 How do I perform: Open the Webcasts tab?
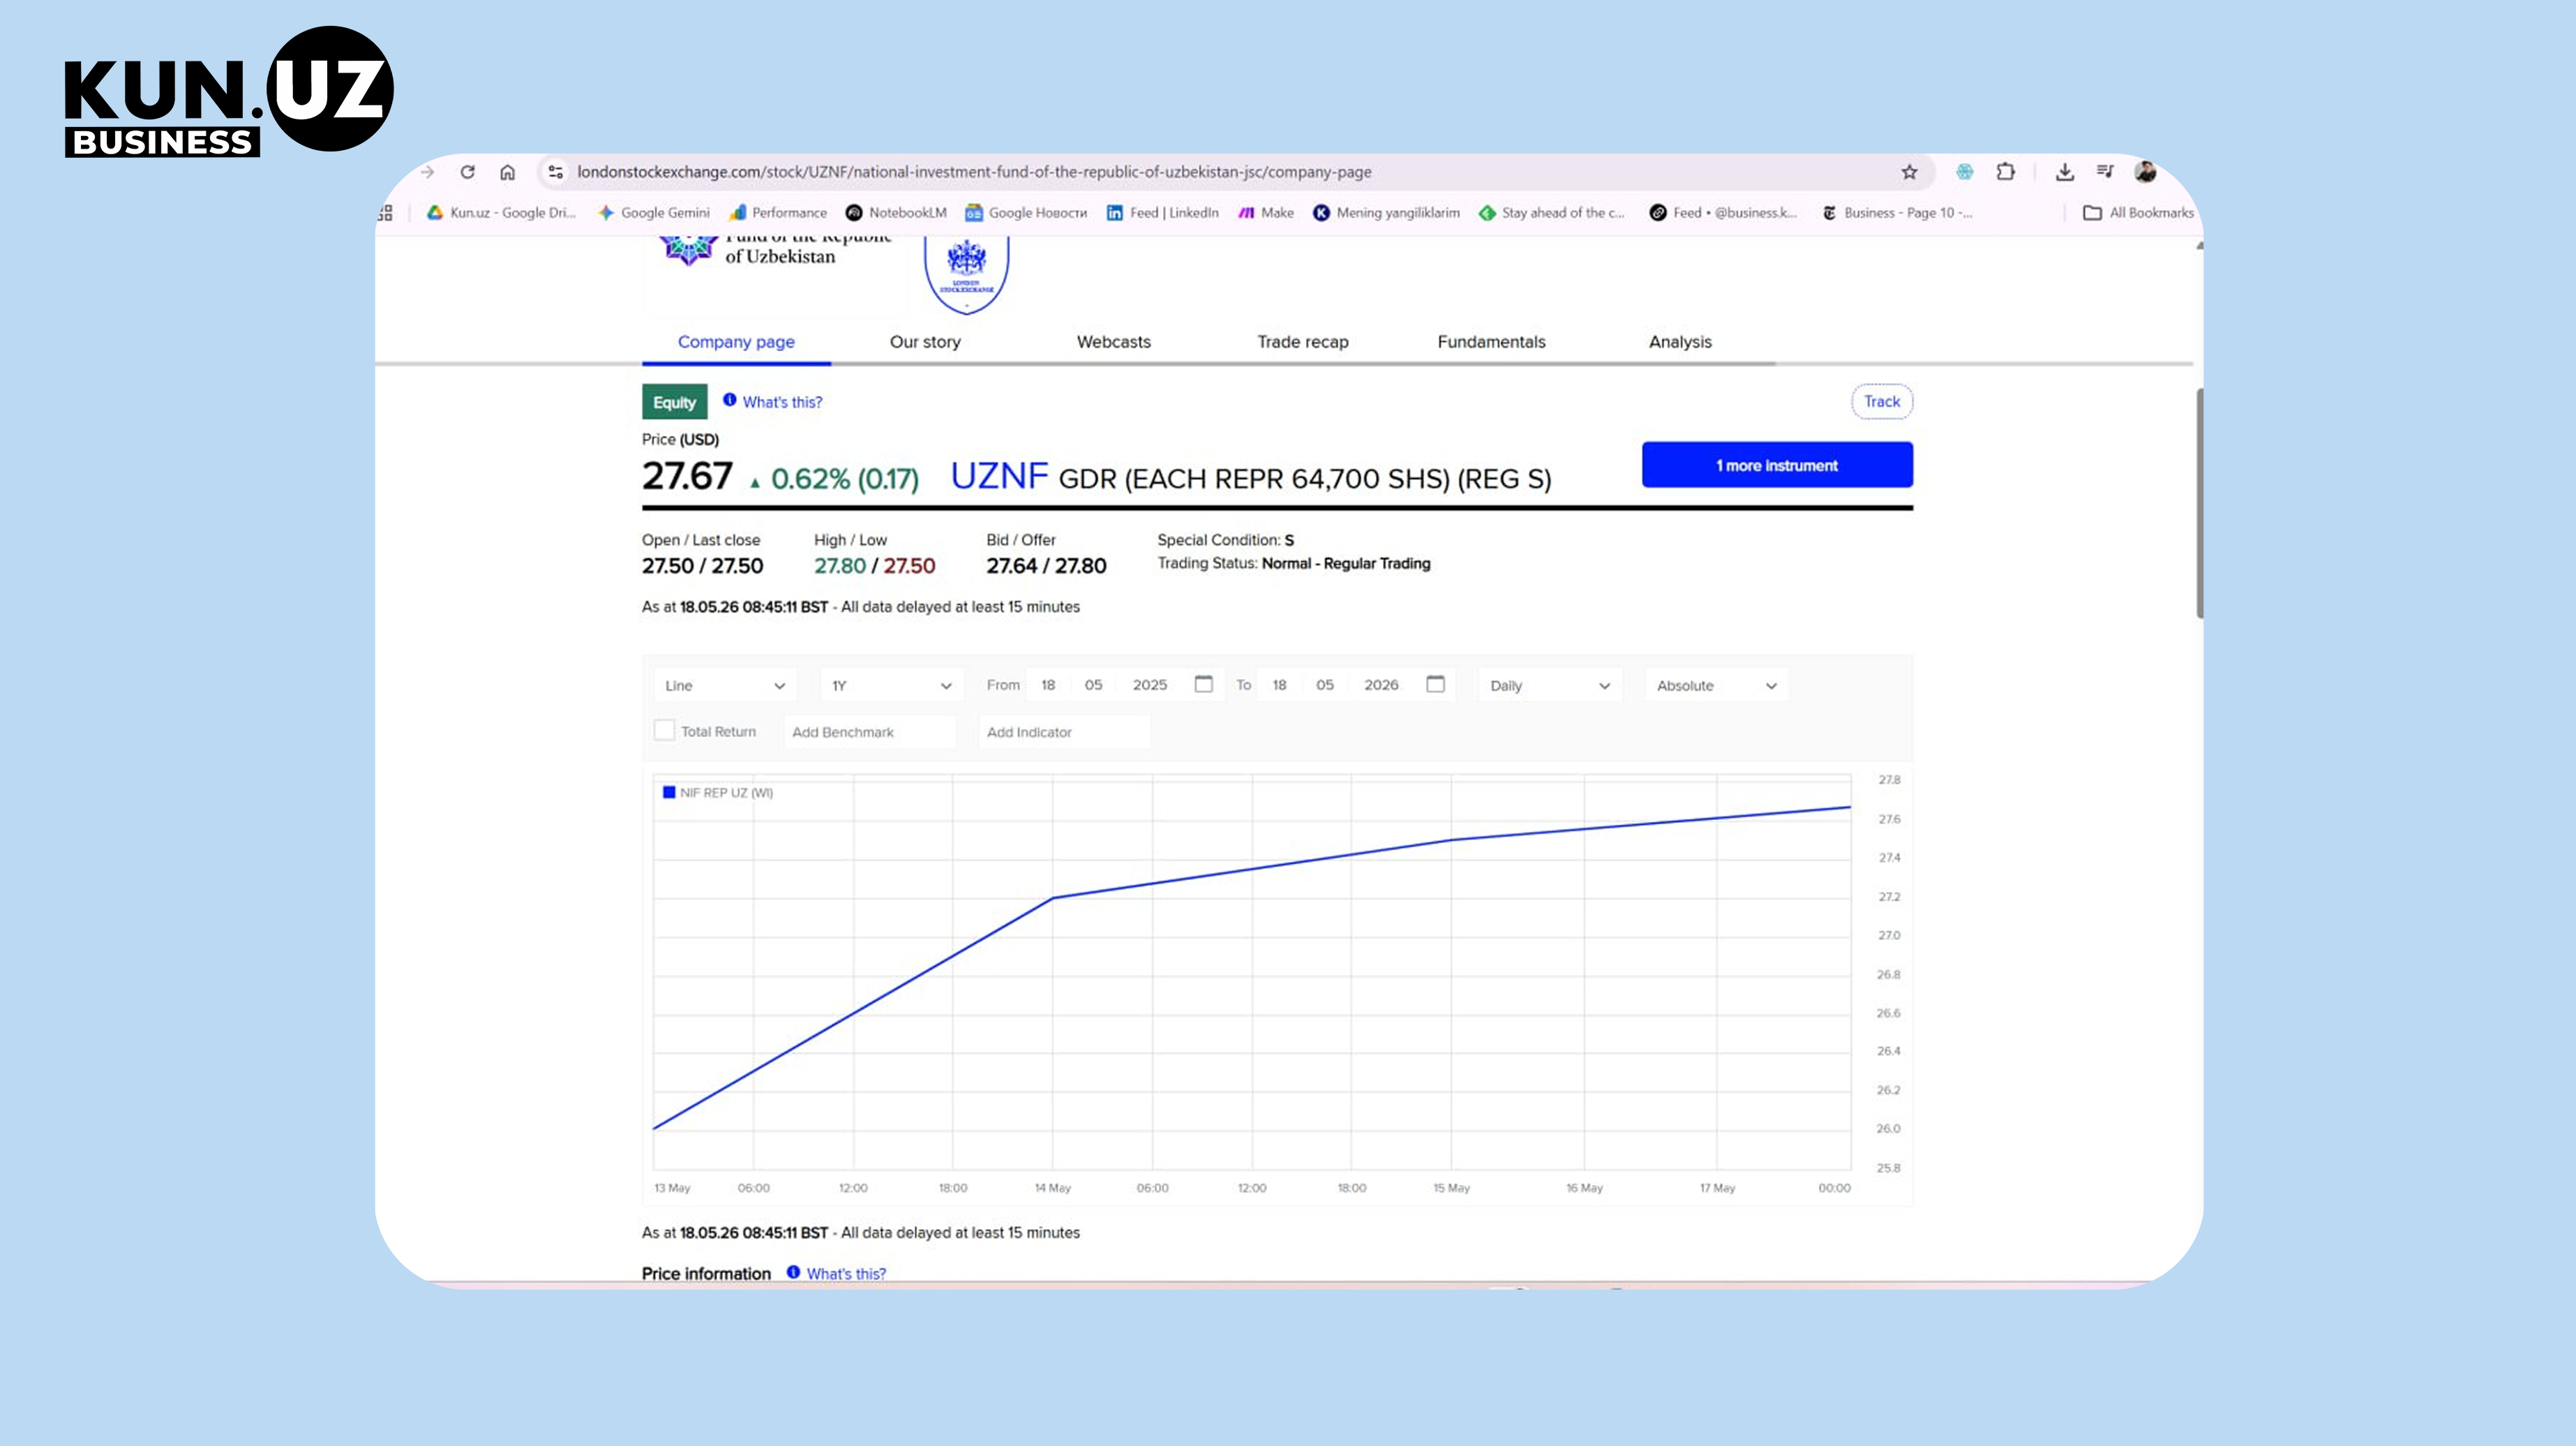click(x=1114, y=342)
